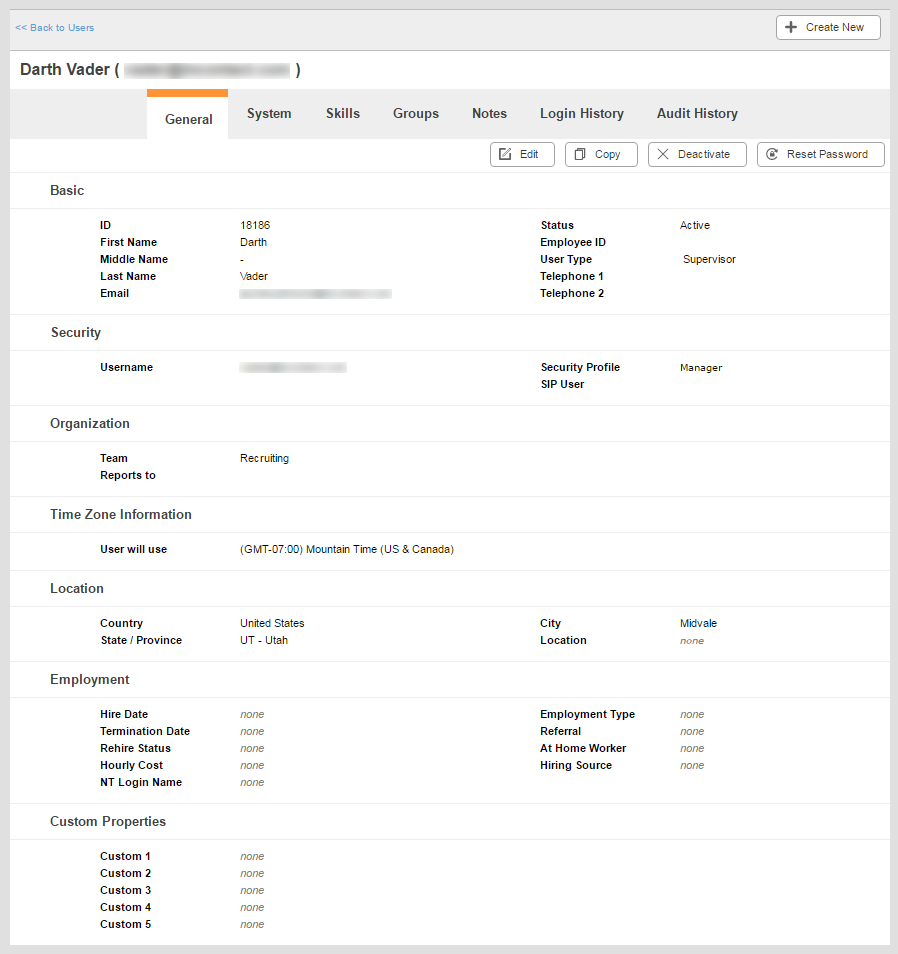Screen dimensions: 898x954
Task: Click the User Type value Supervisor
Action: coord(709,259)
